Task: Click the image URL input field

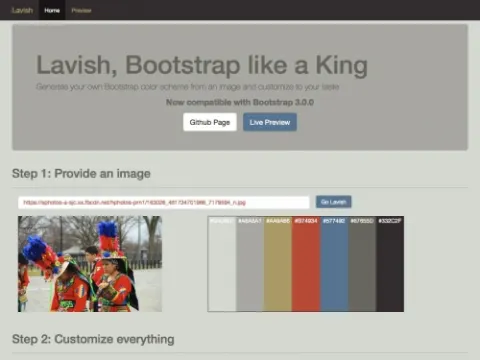Action: coord(164,202)
